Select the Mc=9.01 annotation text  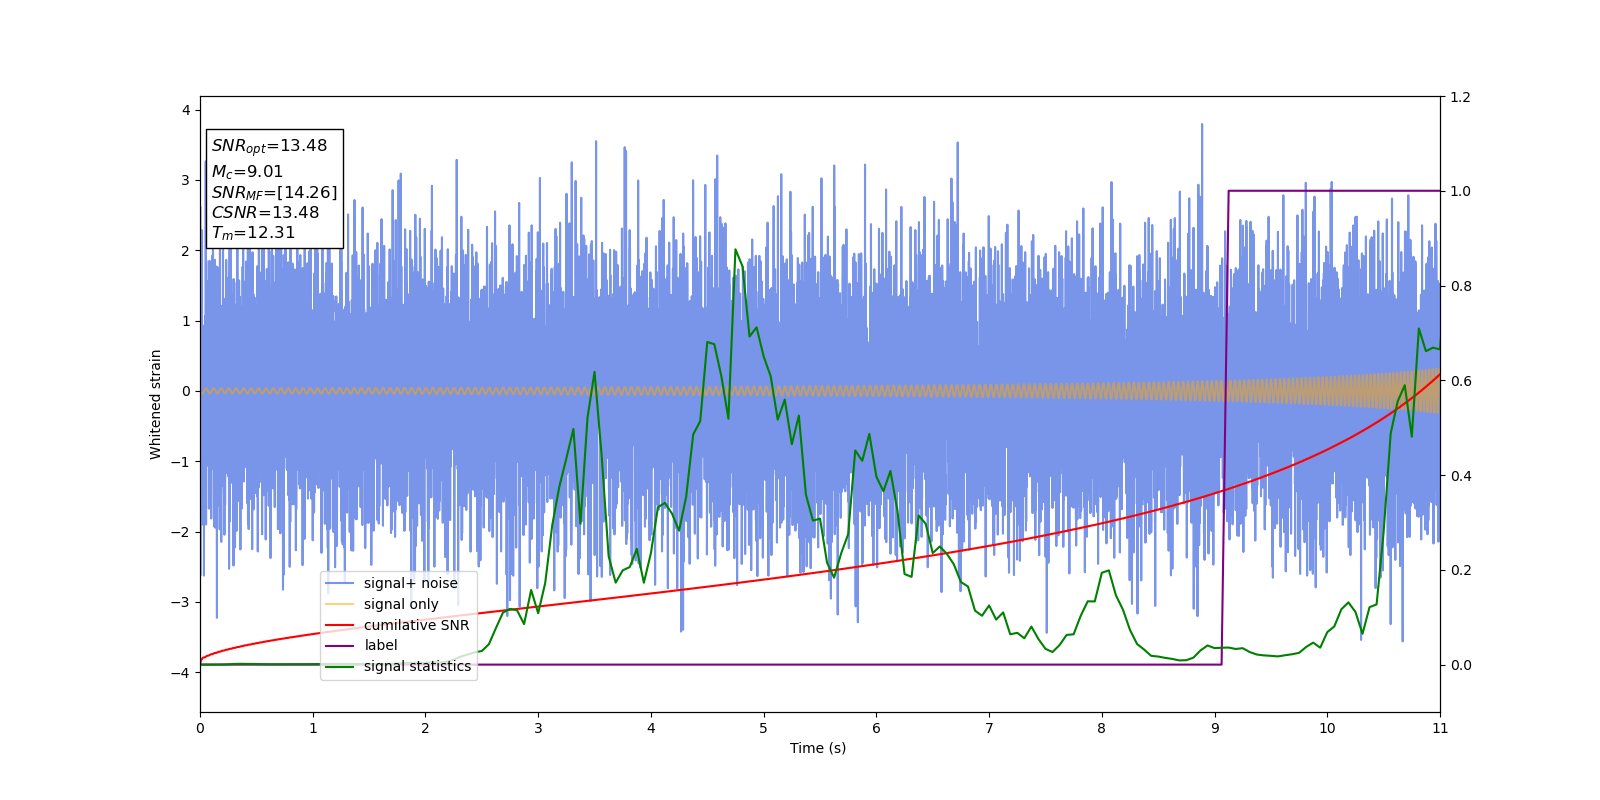[x=247, y=172]
